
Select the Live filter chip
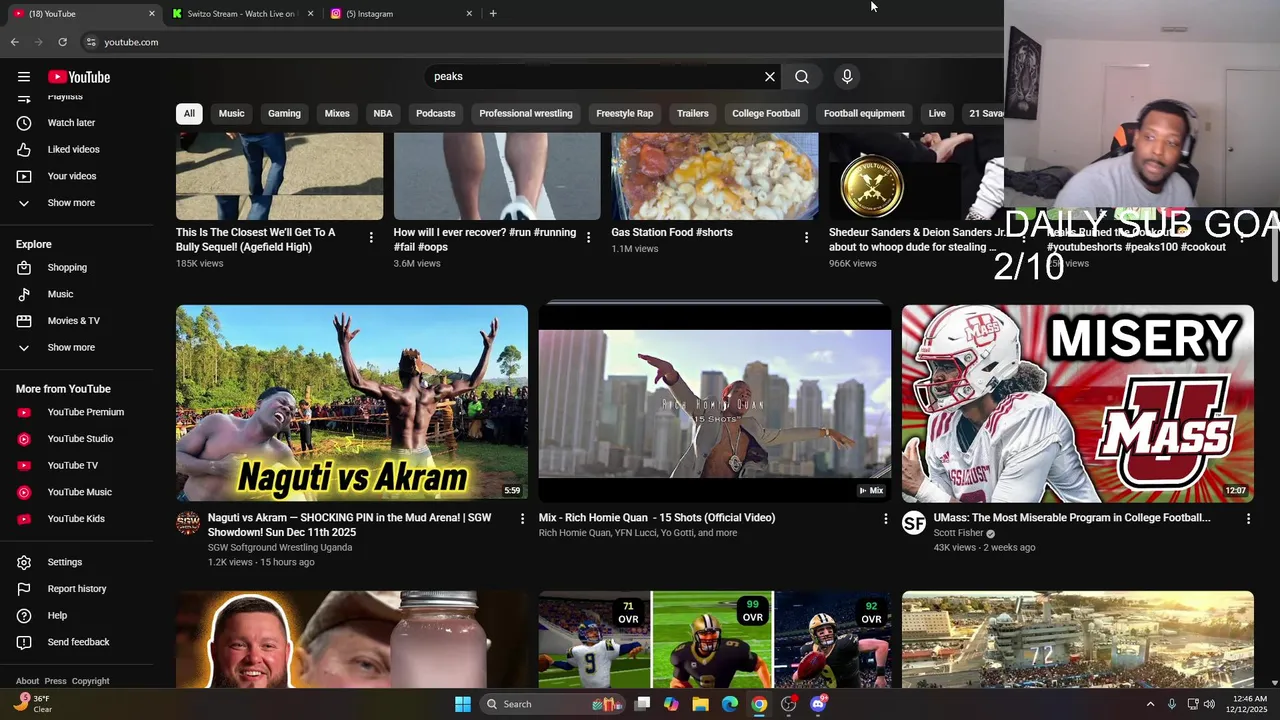tap(937, 113)
